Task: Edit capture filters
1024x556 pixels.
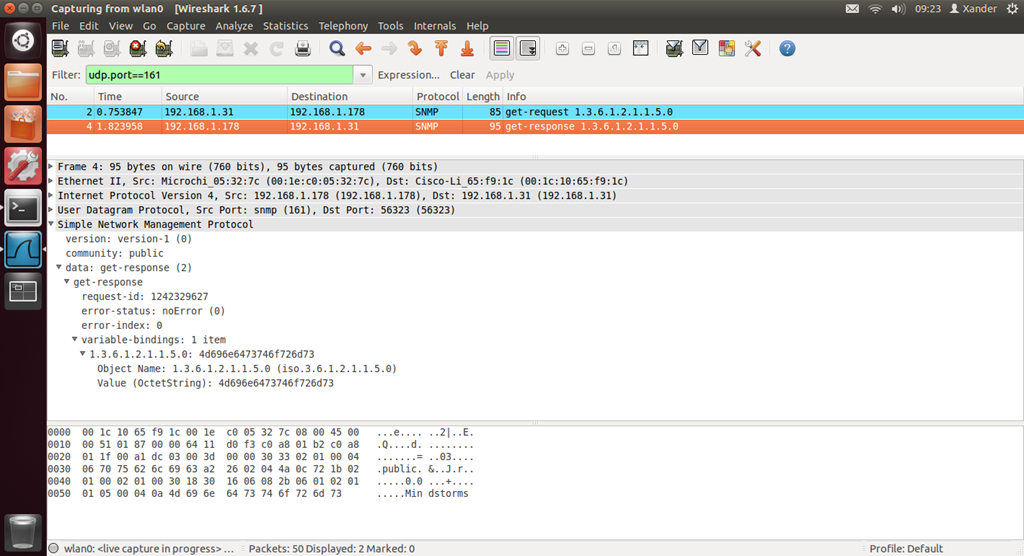Action: [x=674, y=48]
